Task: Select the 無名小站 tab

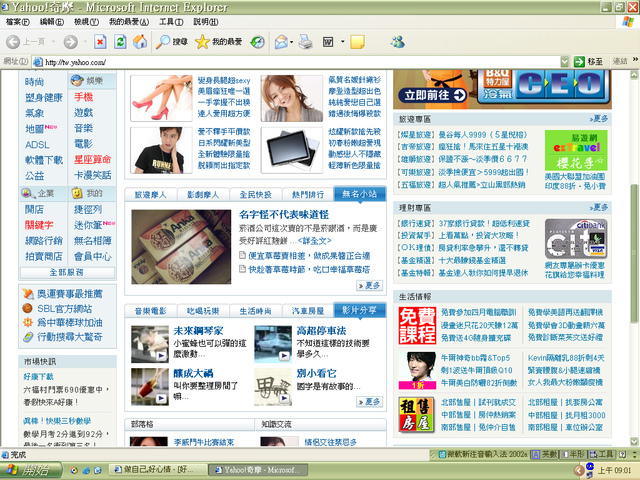Action: coord(360,194)
